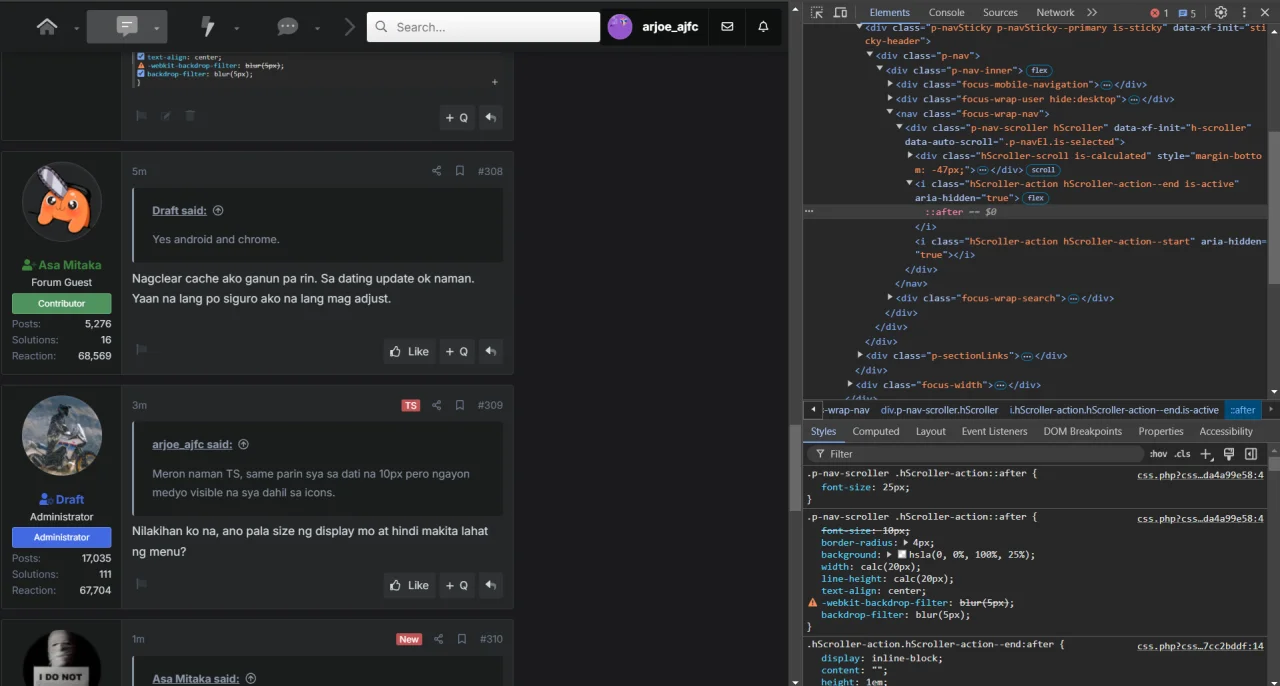This screenshot has width=1280, height=686.
Task: Open the hsla background color swatch
Action: [901, 554]
